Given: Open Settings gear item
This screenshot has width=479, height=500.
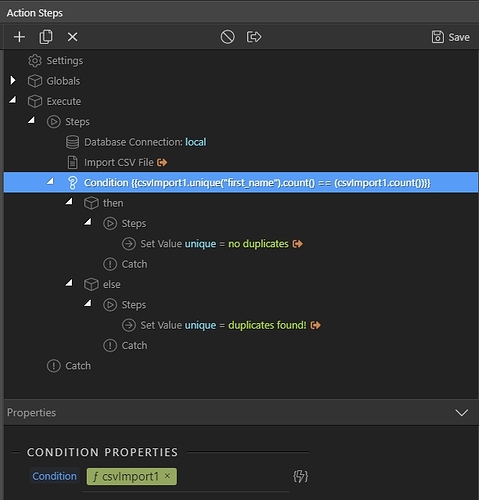Looking at the screenshot, I should click(35, 61).
